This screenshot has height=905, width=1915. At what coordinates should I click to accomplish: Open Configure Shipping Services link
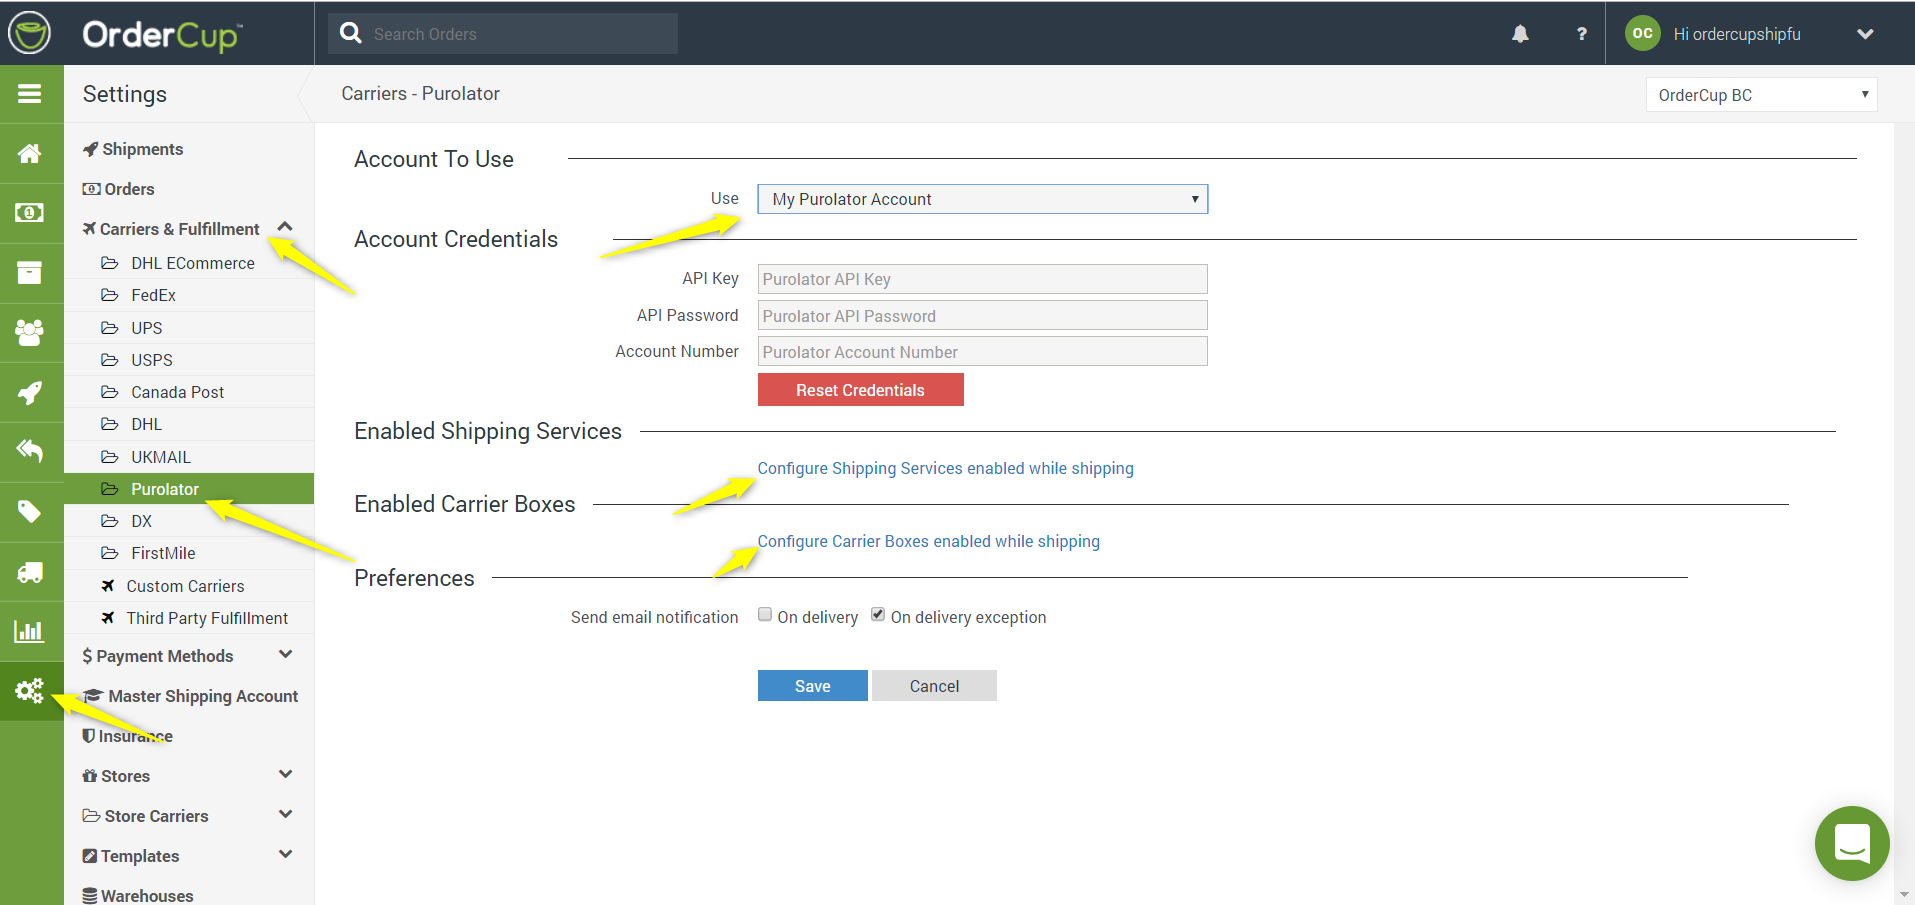point(945,468)
